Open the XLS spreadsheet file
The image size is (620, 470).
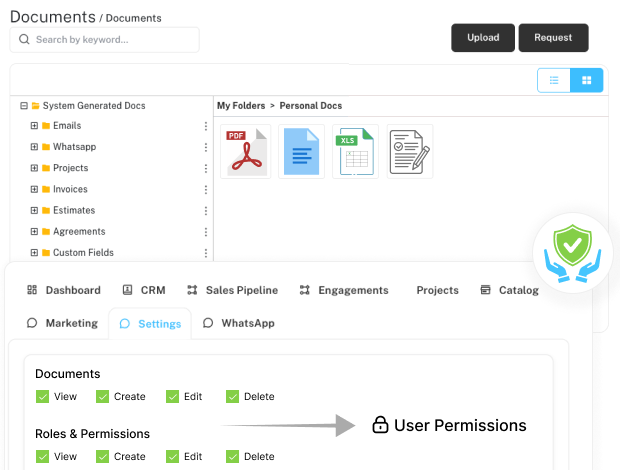pos(355,152)
